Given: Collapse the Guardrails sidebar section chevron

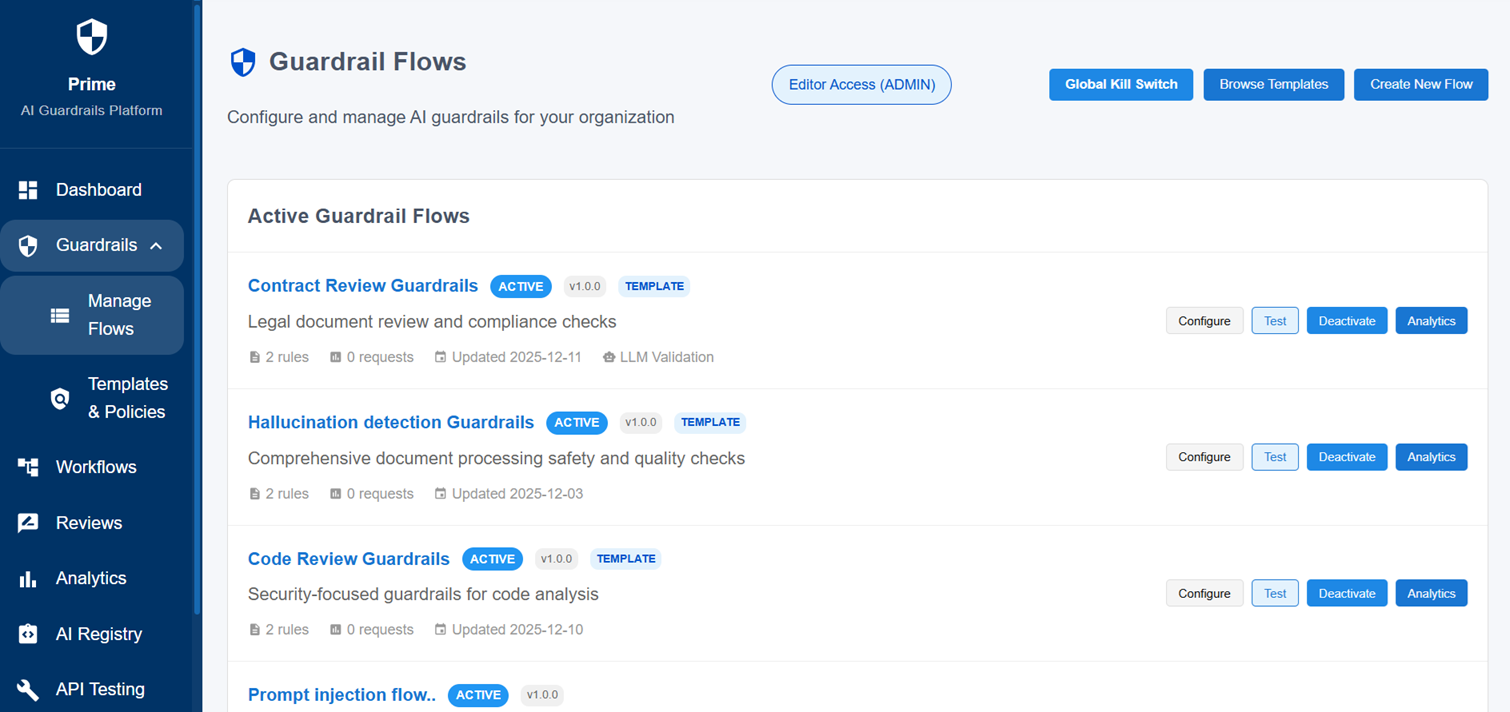Looking at the screenshot, I should (x=156, y=246).
